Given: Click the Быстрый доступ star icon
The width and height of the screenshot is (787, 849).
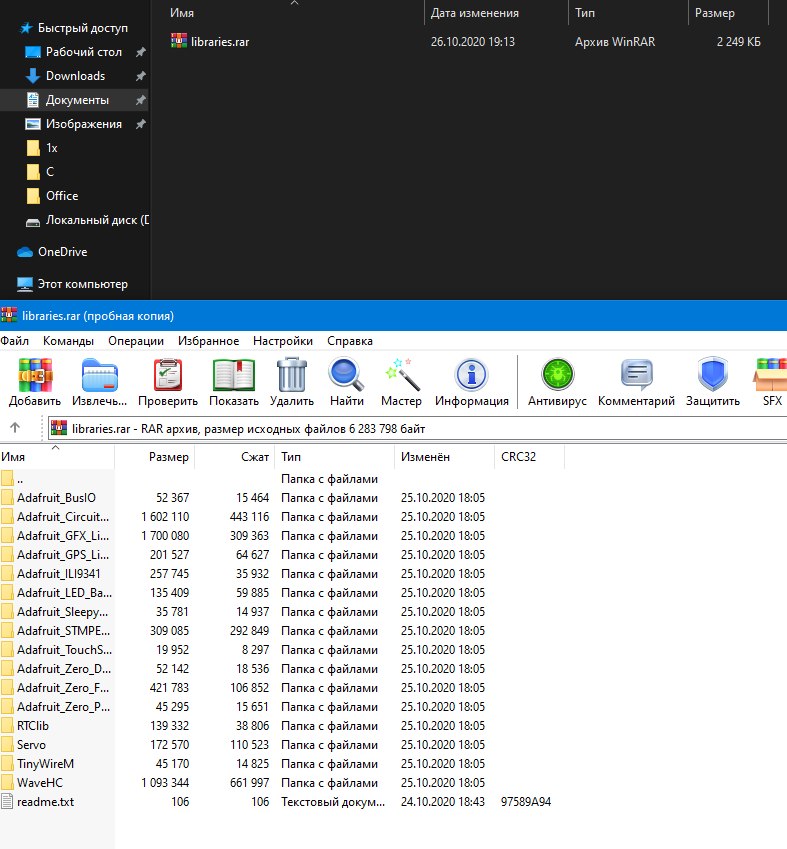Looking at the screenshot, I should (x=25, y=28).
